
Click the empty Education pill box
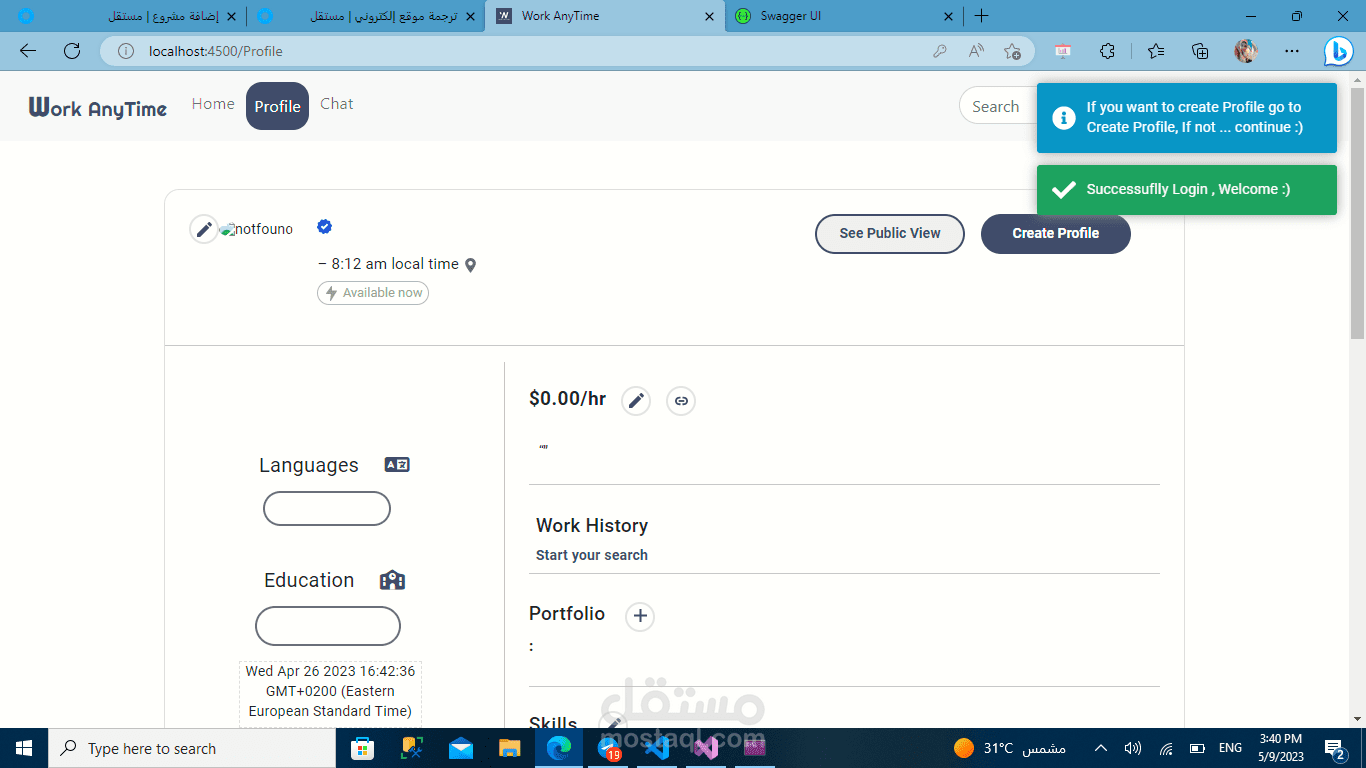pos(328,626)
